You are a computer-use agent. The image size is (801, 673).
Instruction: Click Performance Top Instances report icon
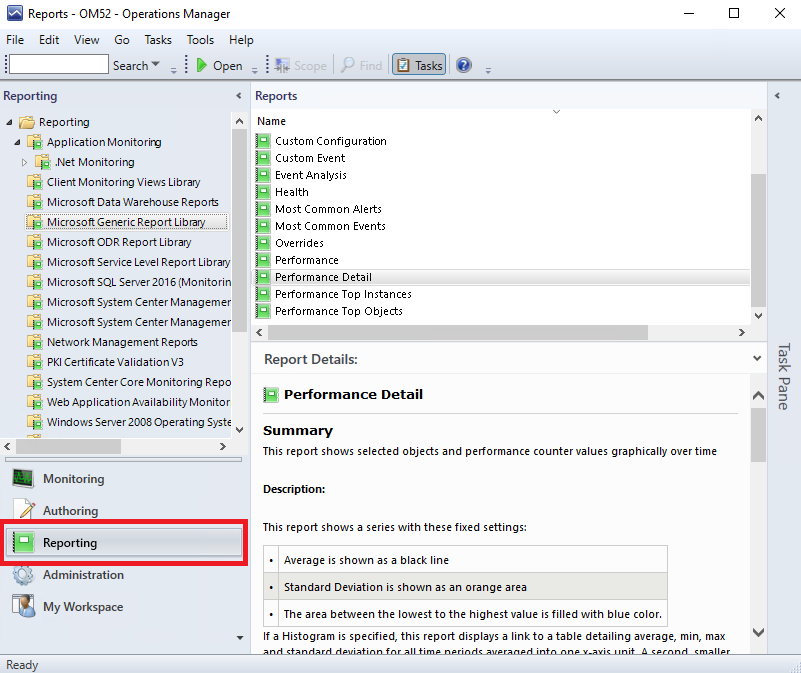point(263,294)
